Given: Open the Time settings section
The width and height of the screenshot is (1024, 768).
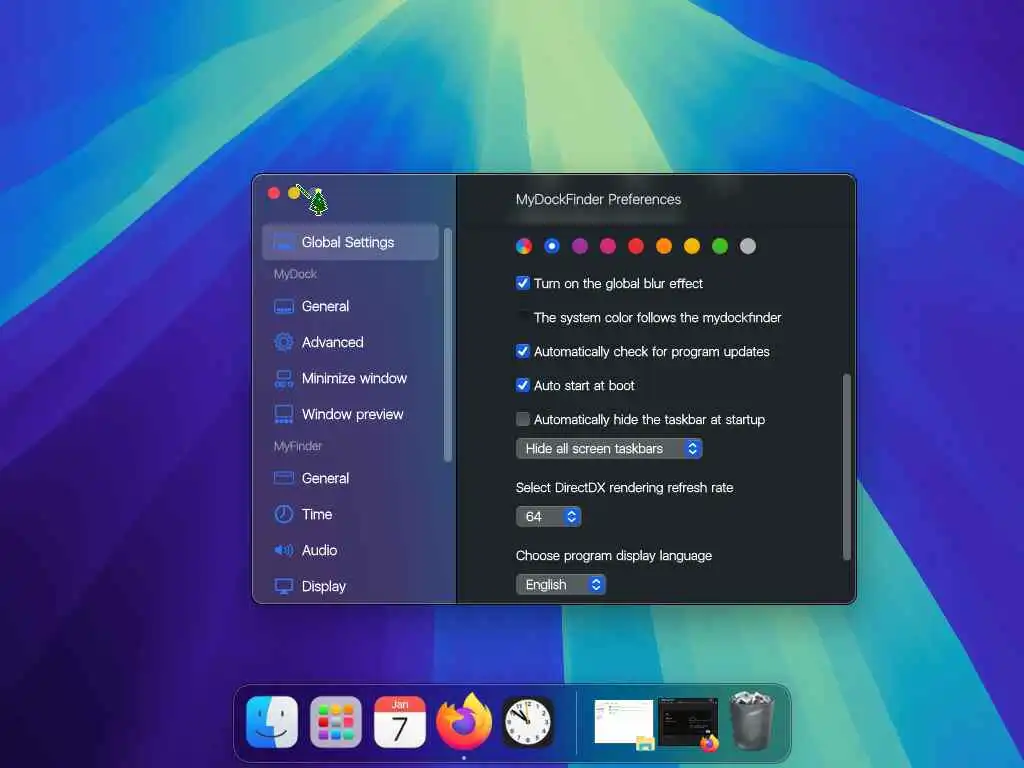Looking at the screenshot, I should pyautogui.click(x=350, y=514).
